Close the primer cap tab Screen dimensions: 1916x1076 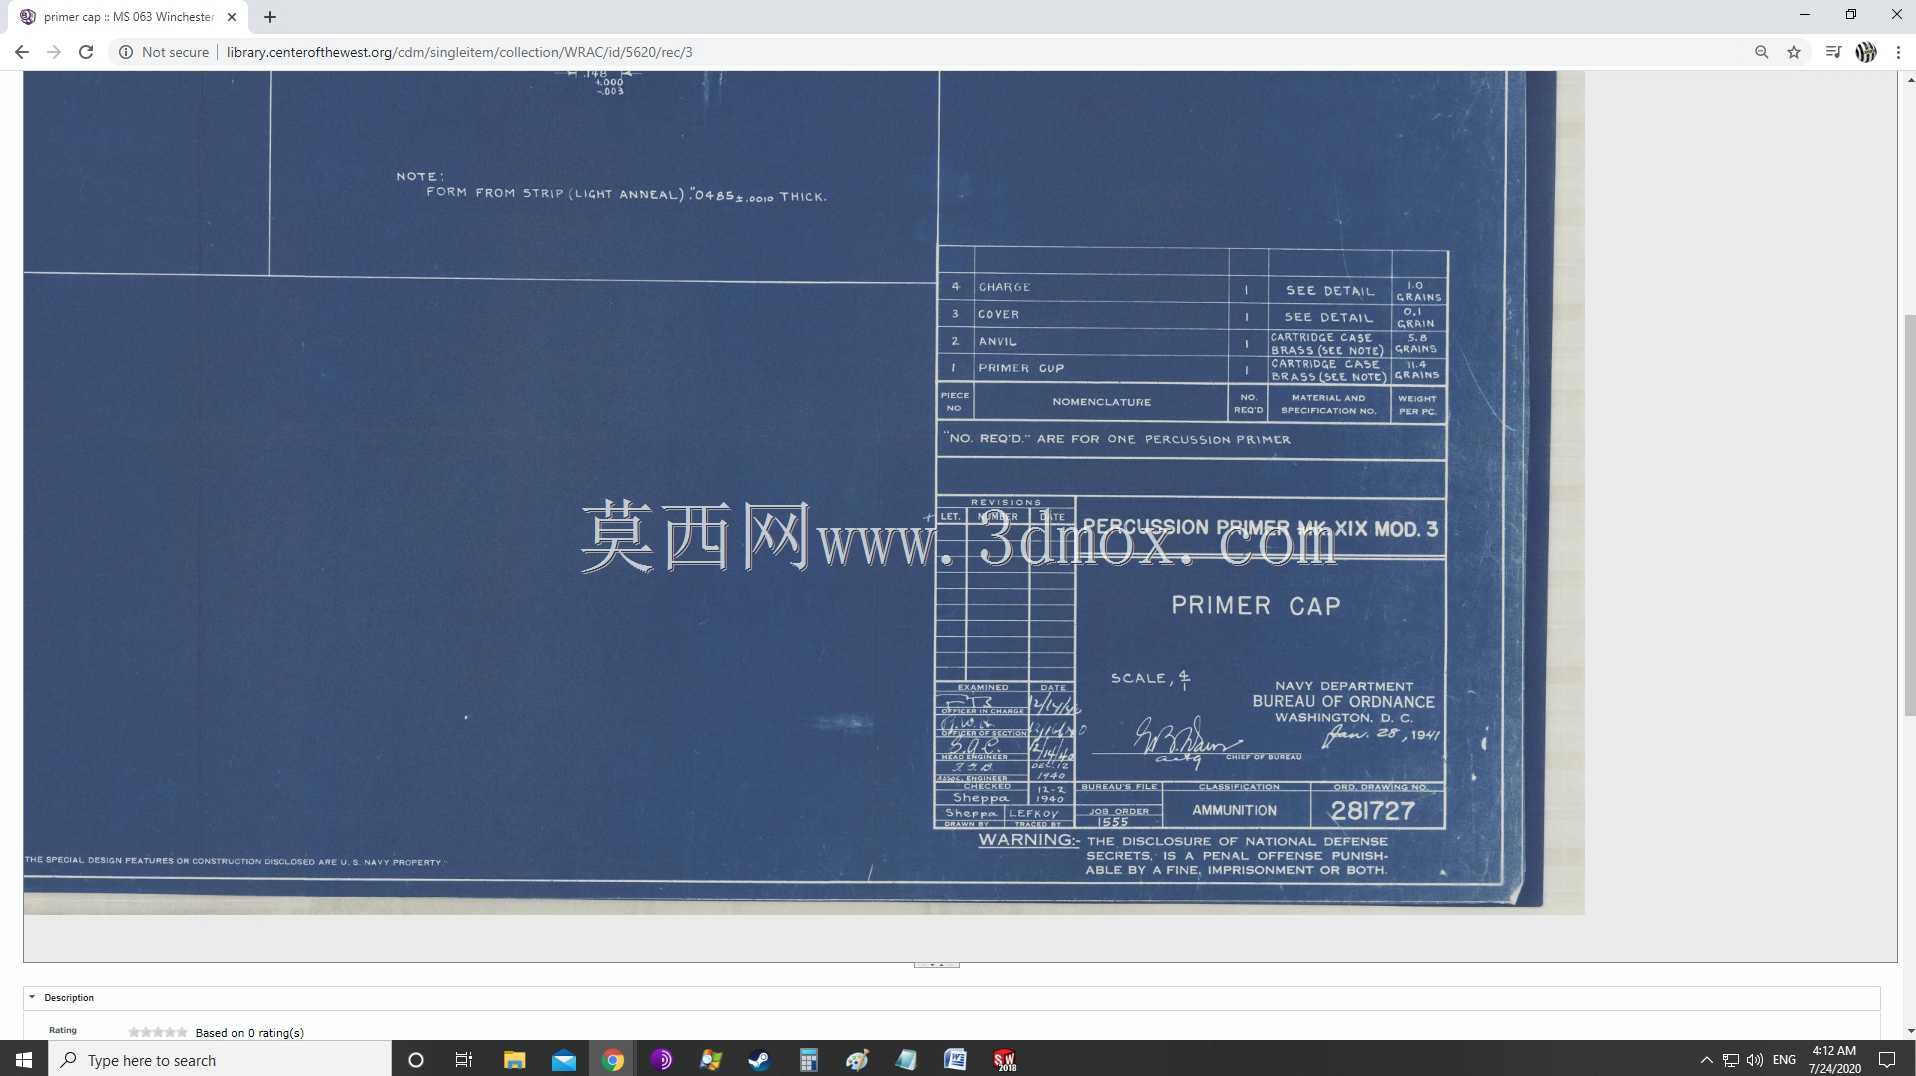click(232, 17)
